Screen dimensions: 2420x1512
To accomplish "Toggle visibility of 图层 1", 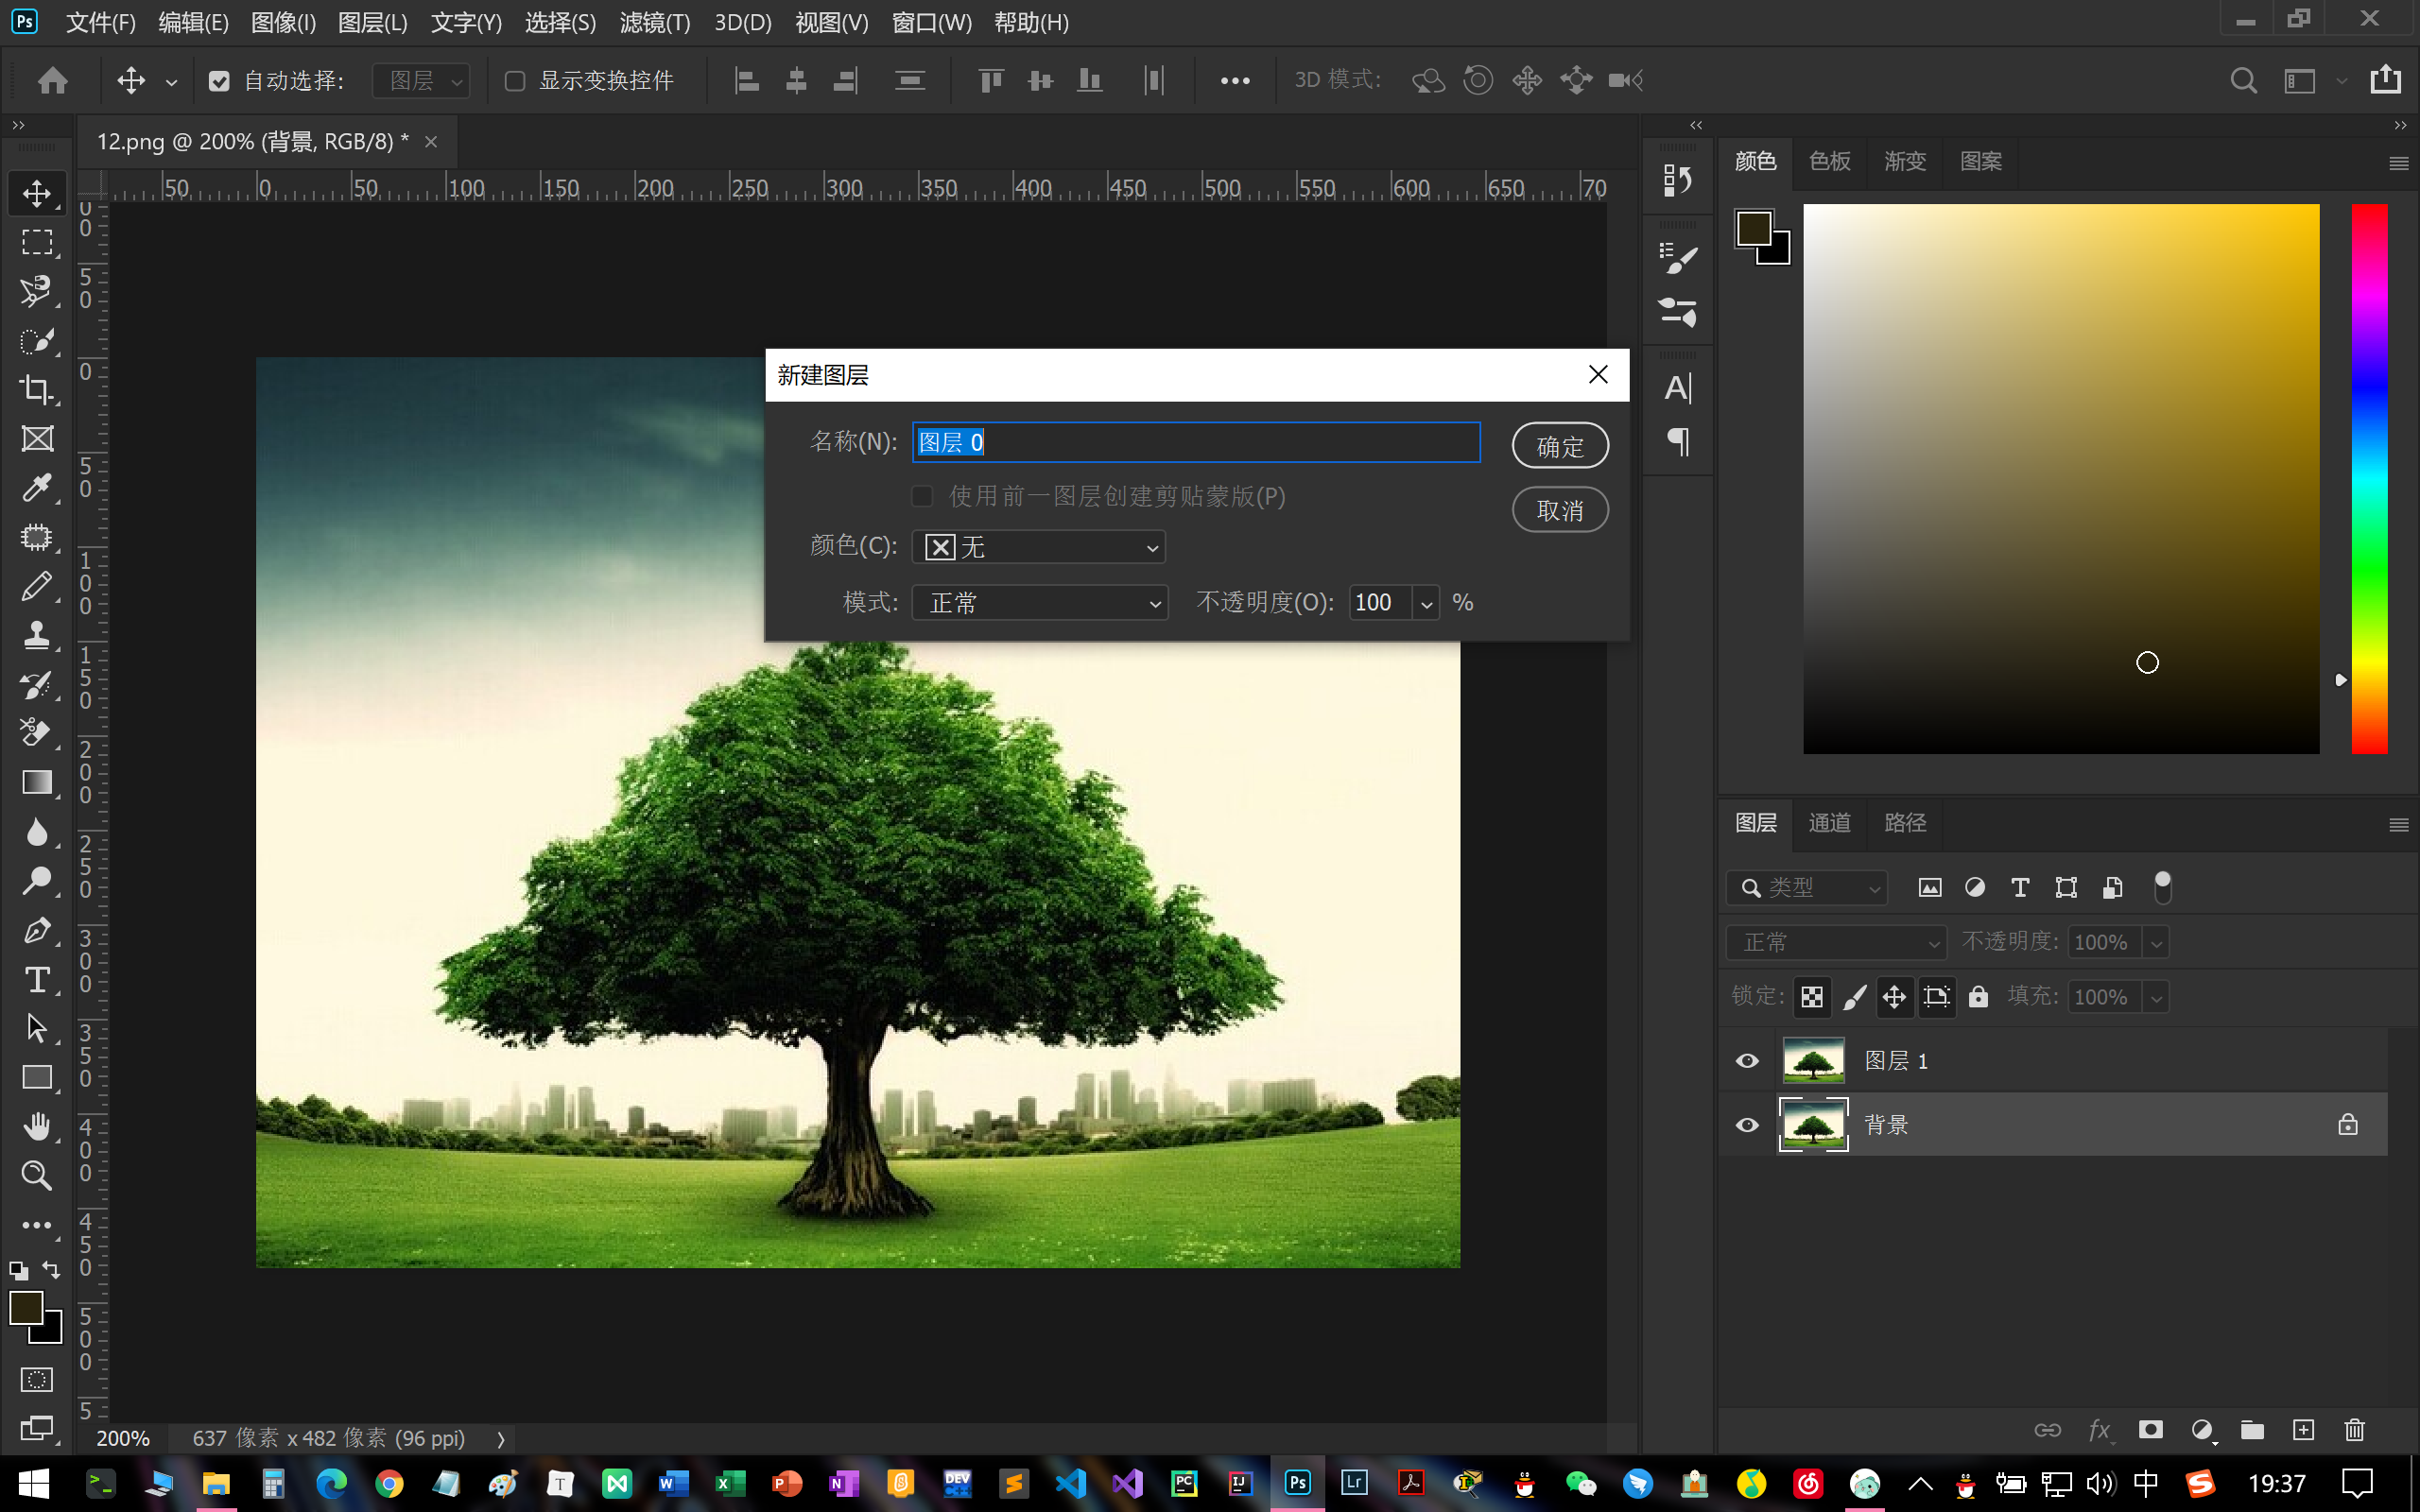I will coord(1746,1059).
